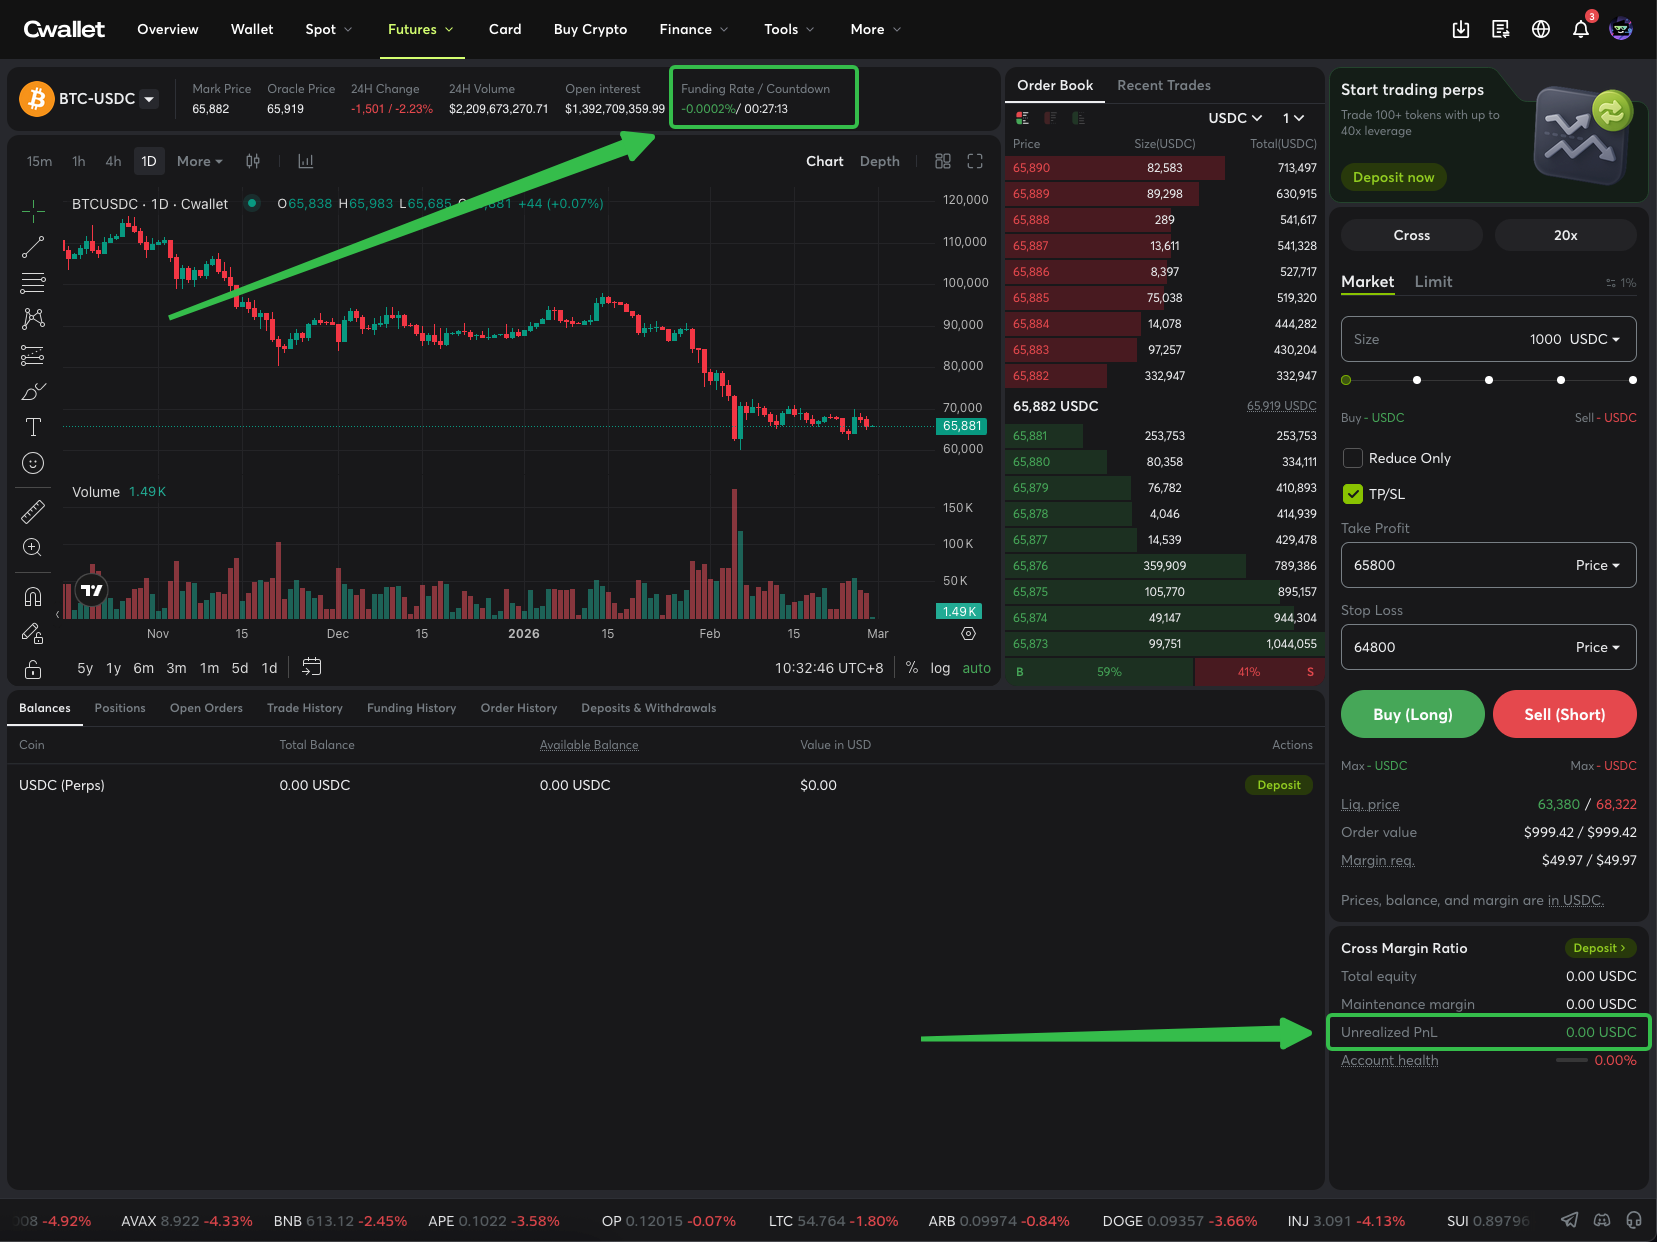Open the Take Profit Price dropdown

tap(1597, 565)
